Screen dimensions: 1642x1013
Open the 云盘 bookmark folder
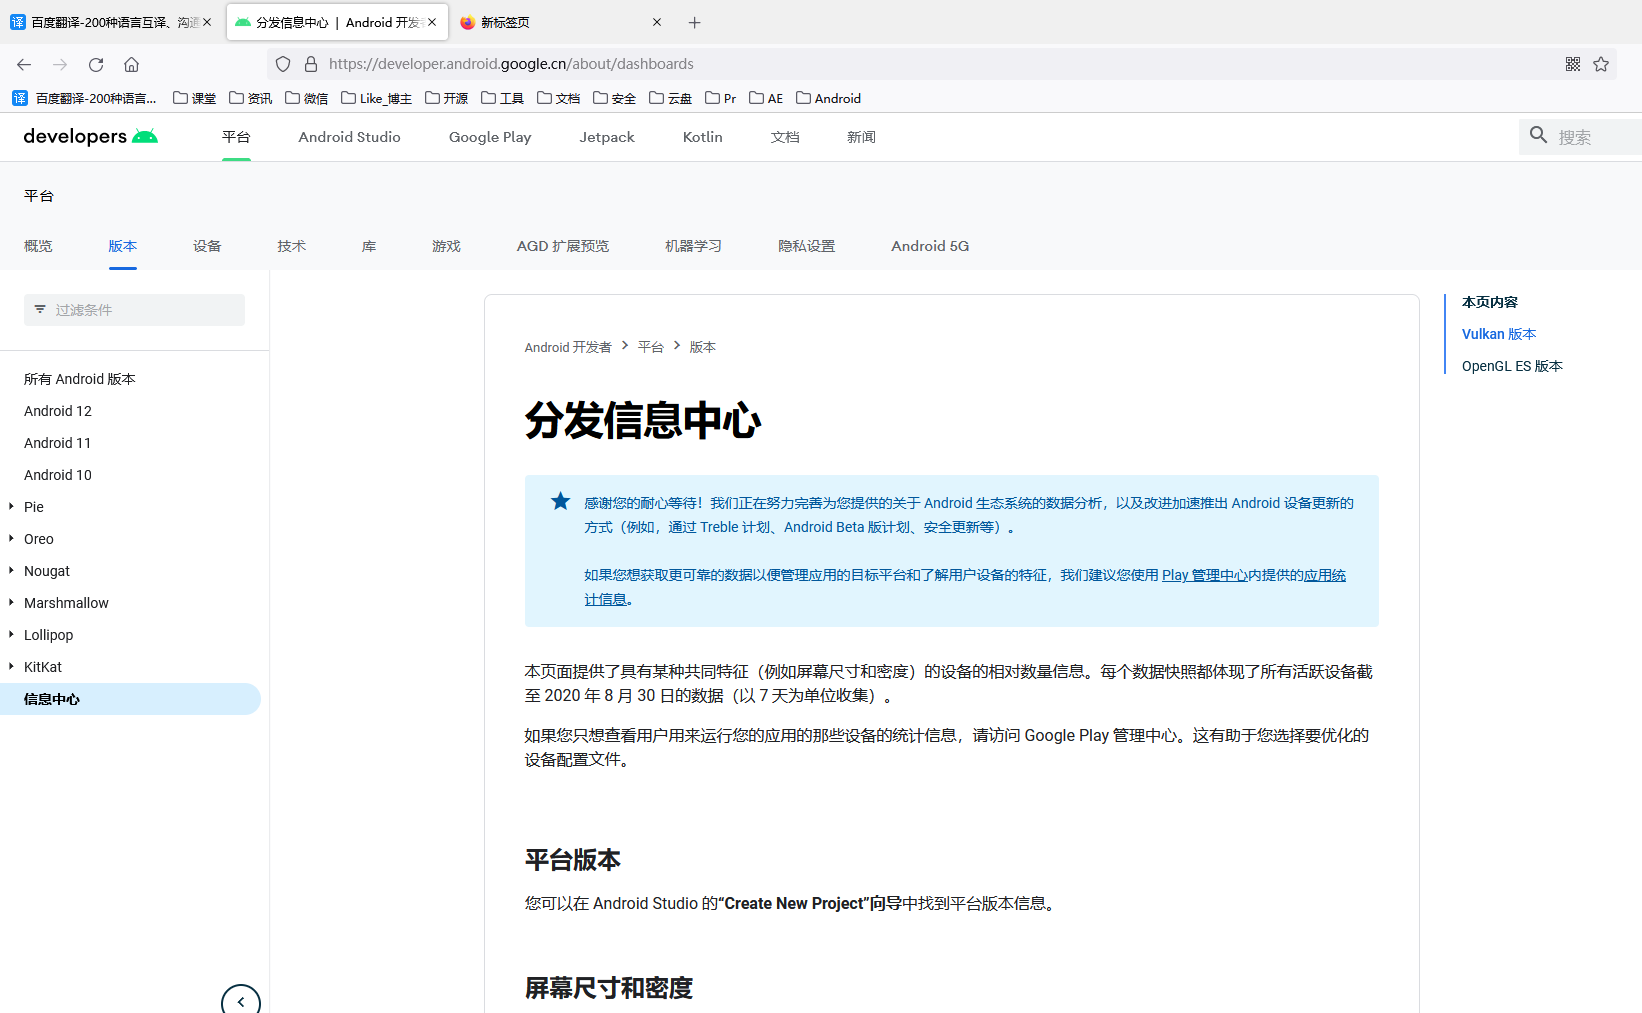[670, 98]
